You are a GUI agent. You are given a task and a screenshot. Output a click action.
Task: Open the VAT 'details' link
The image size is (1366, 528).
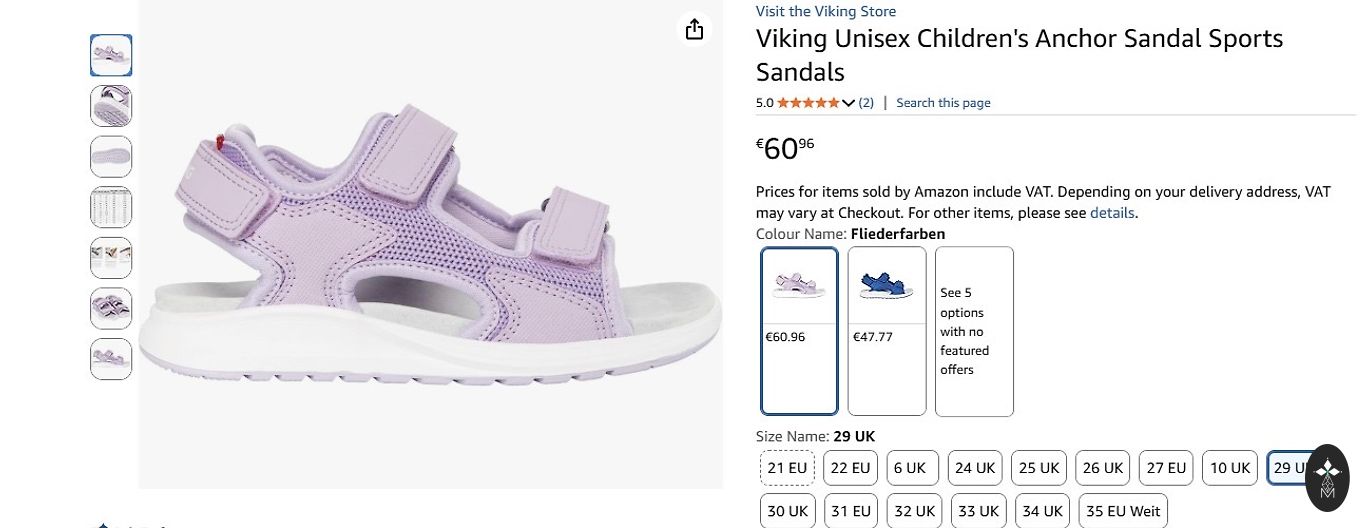click(1112, 213)
